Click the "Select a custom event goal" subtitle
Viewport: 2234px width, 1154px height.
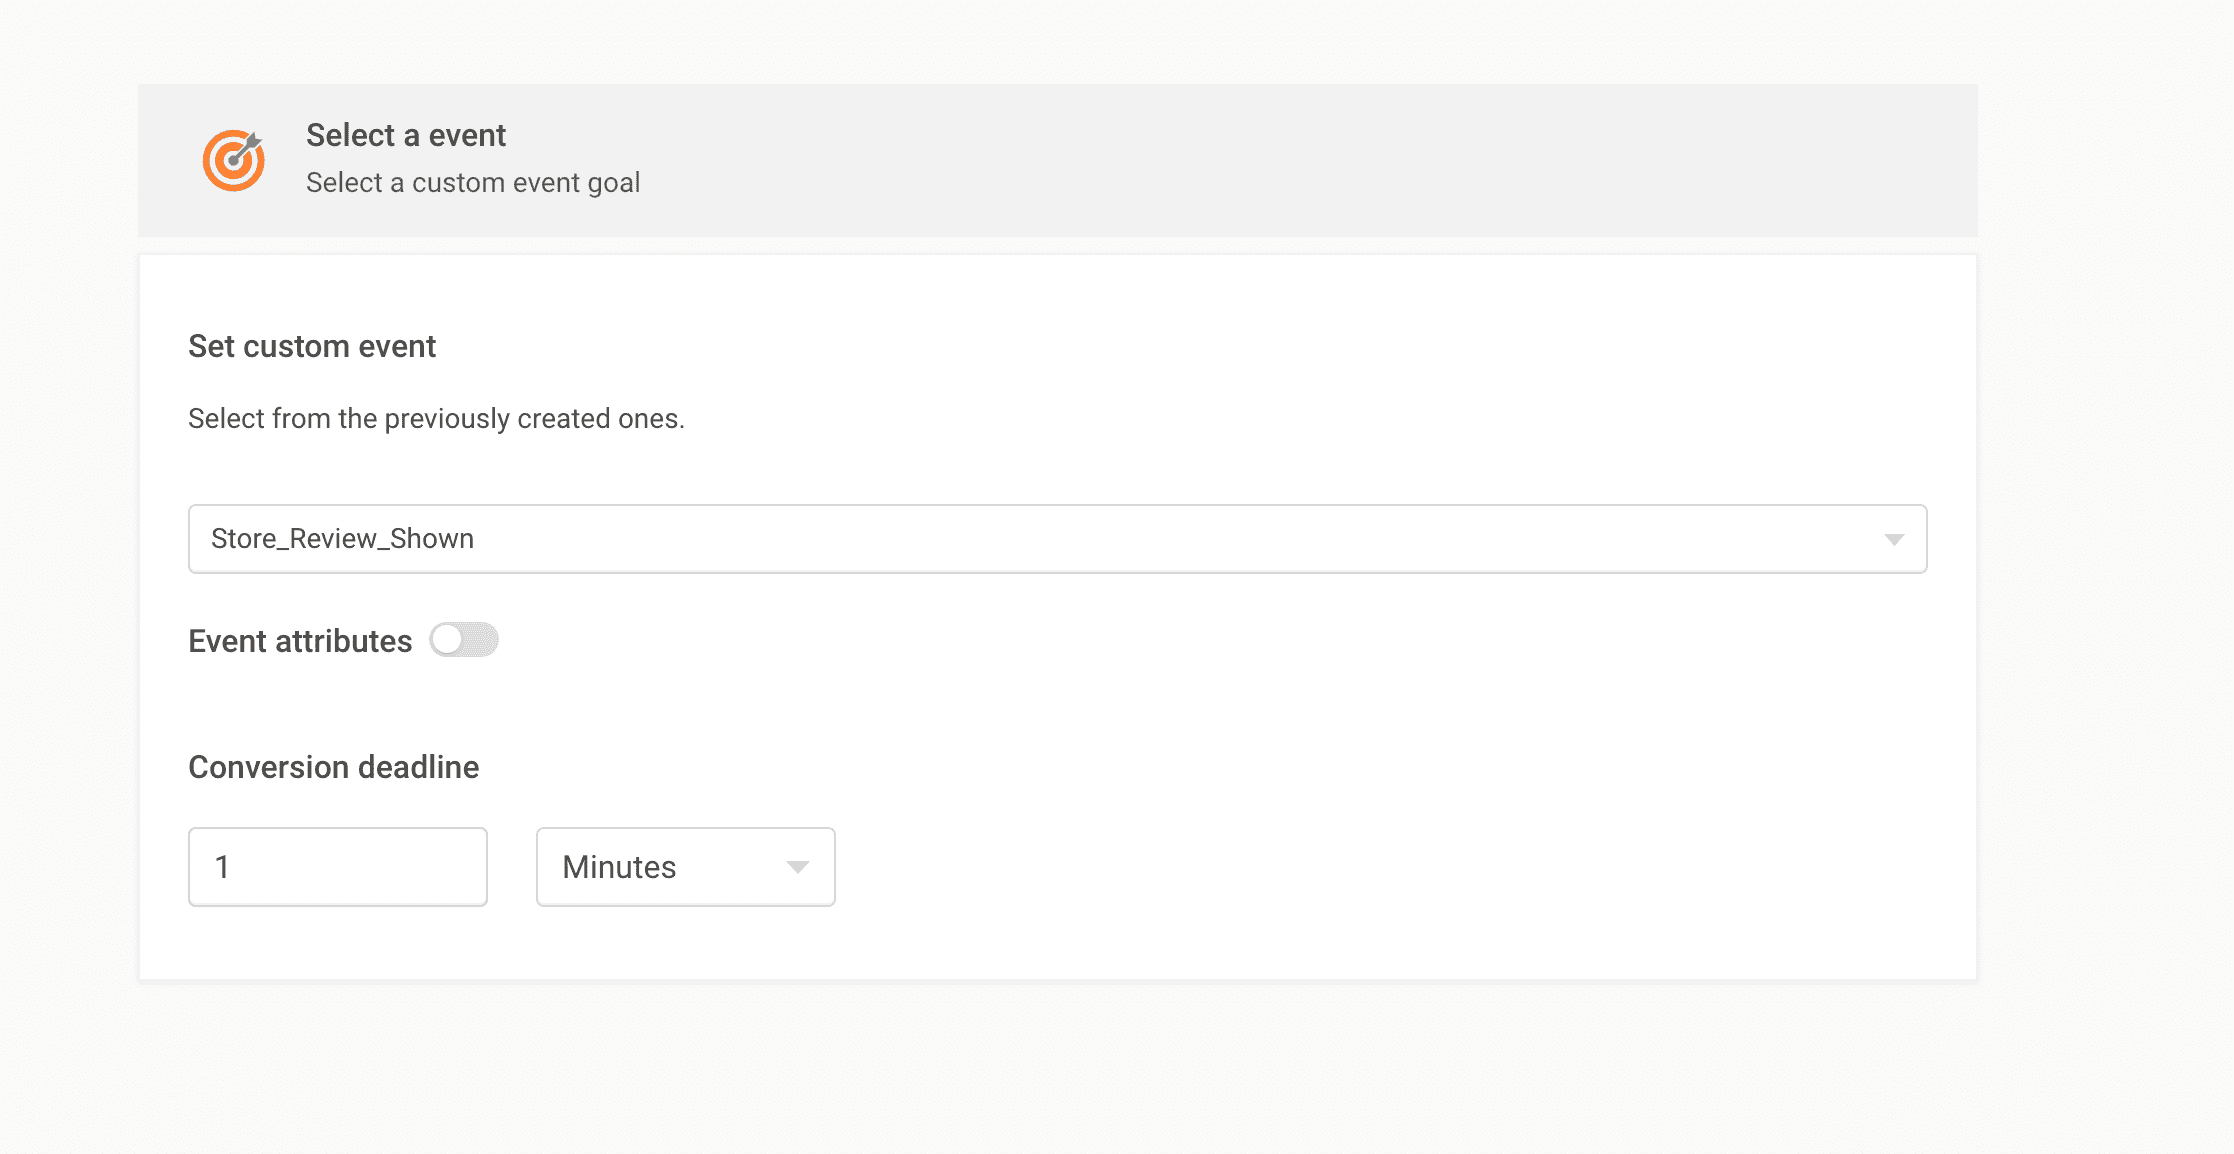point(472,183)
